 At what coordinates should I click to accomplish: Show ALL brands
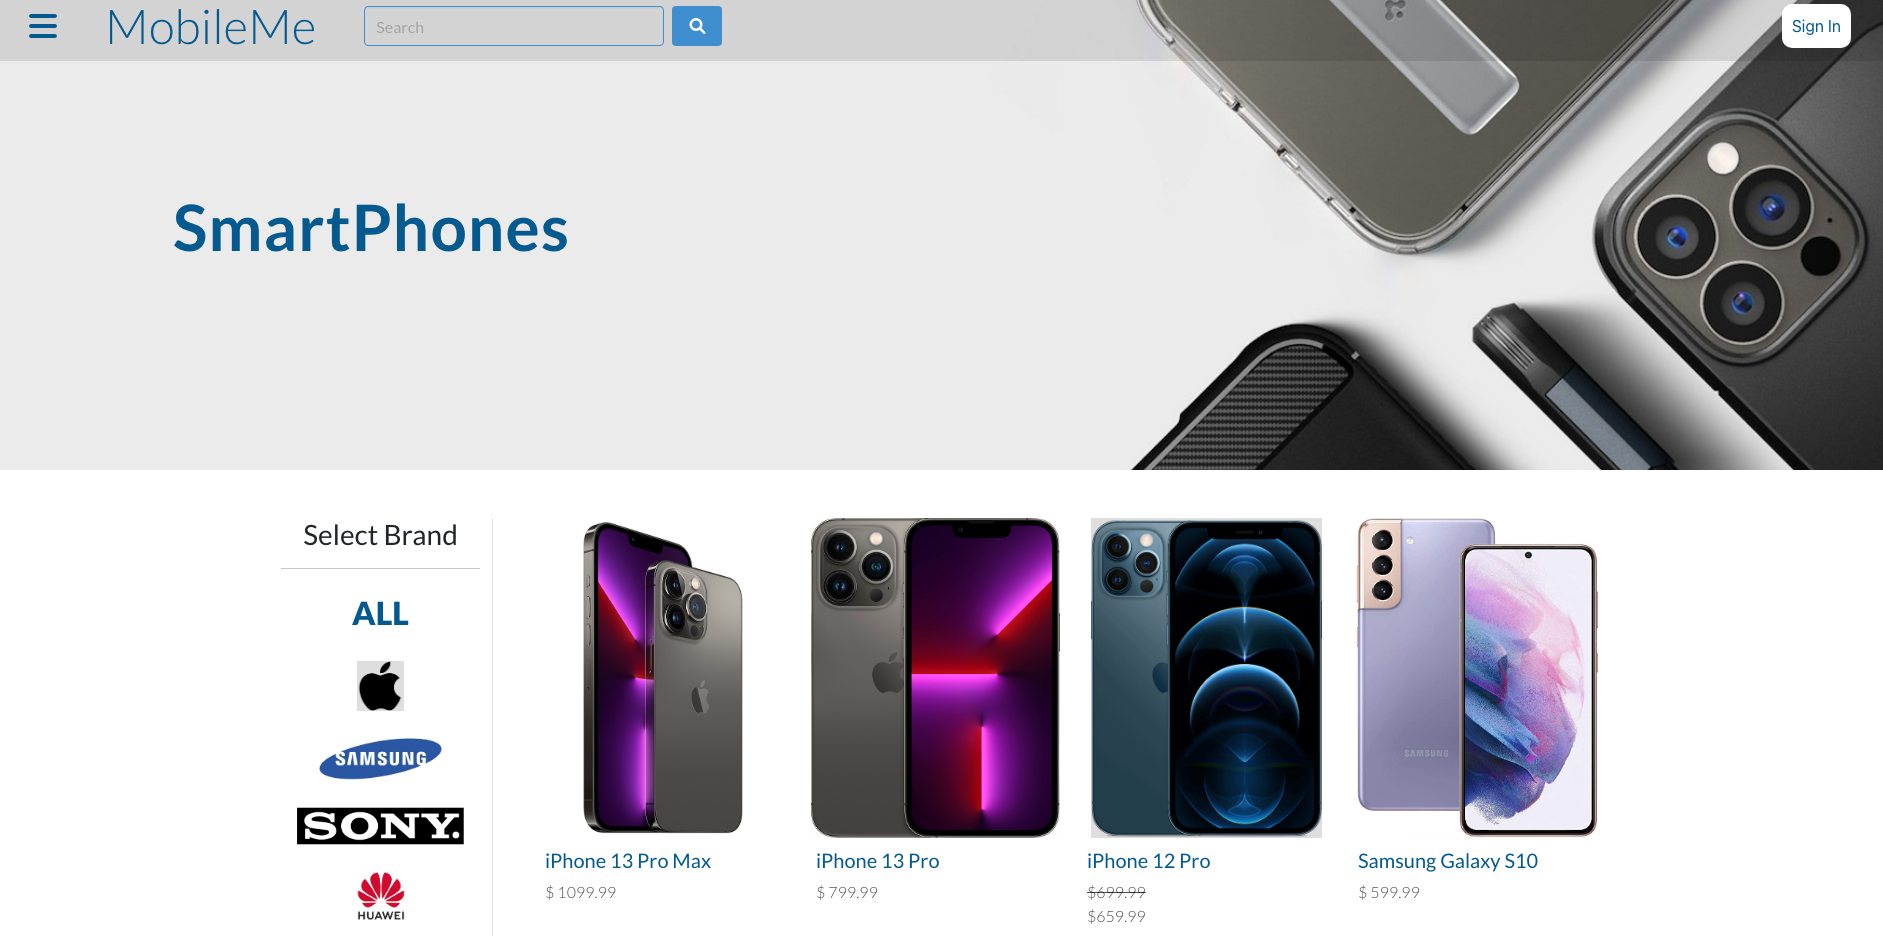click(x=380, y=613)
